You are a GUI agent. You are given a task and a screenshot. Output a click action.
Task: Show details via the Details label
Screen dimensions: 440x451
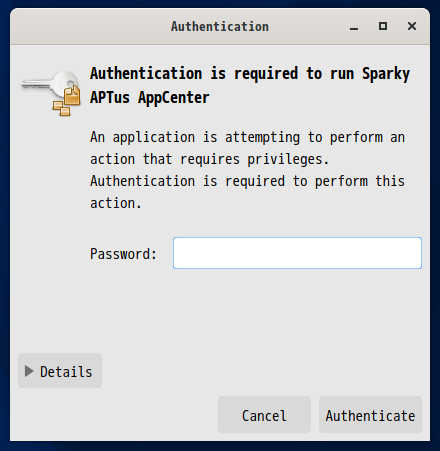click(x=66, y=372)
